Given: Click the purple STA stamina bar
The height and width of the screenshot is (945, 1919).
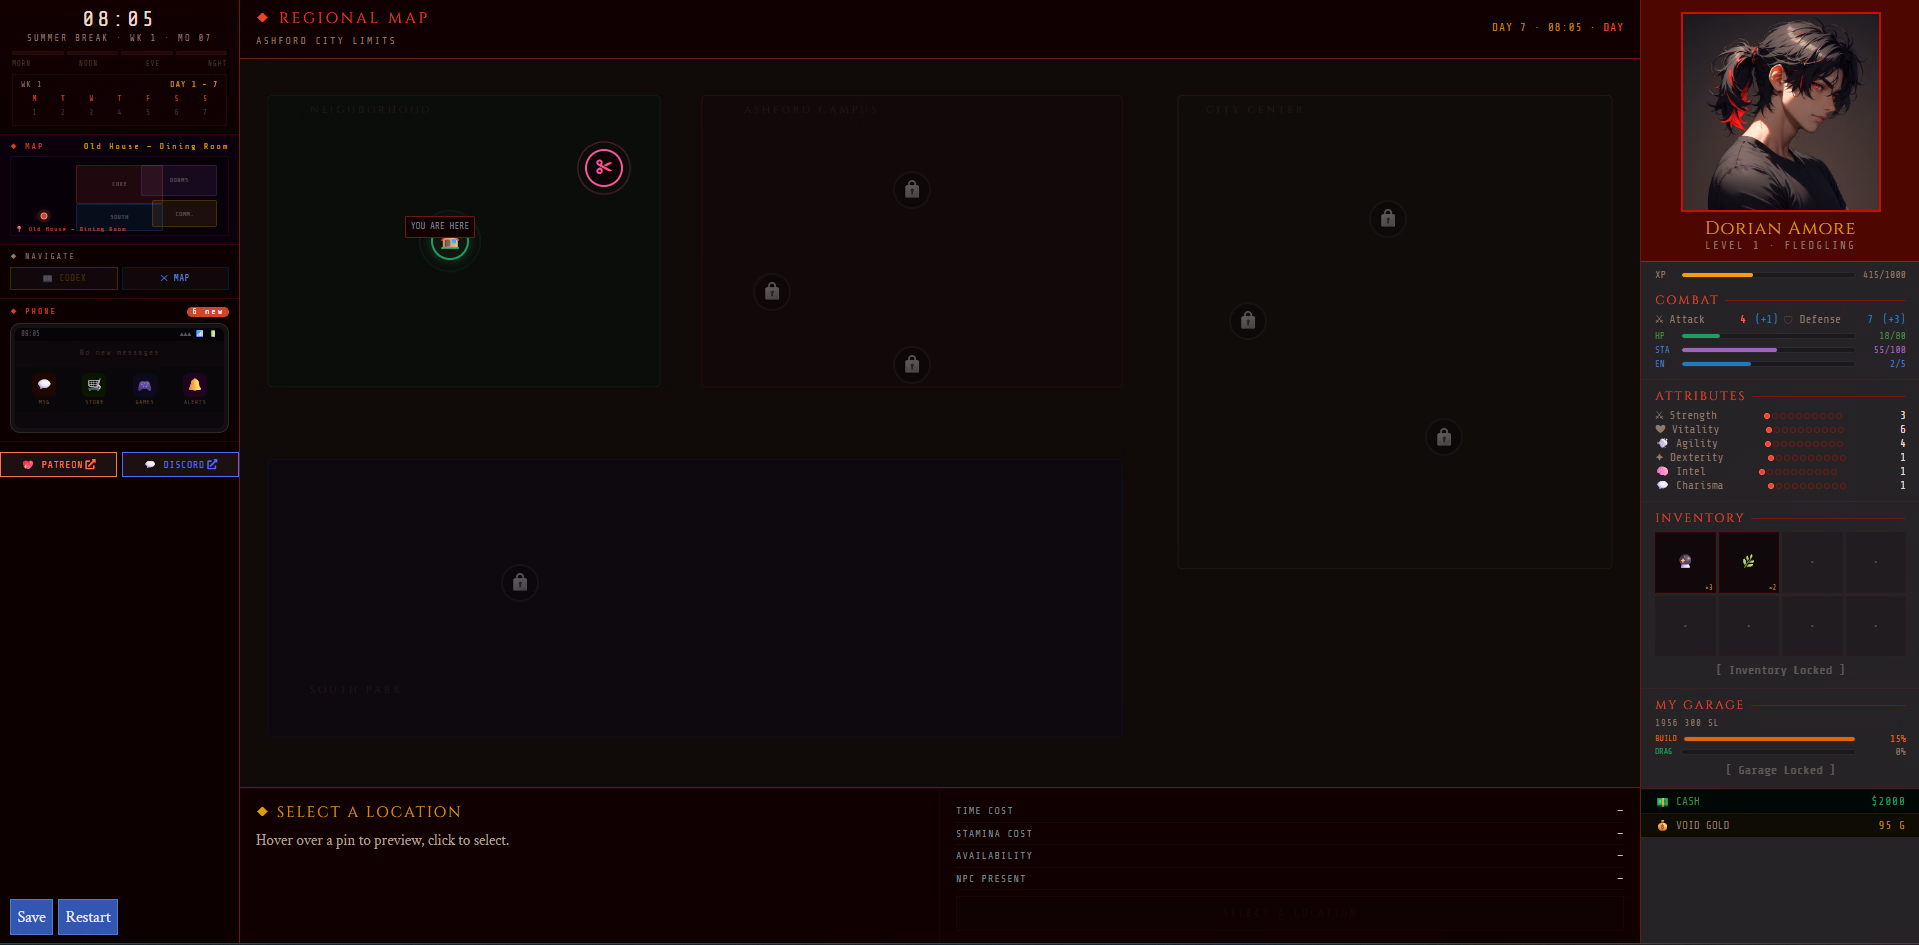Looking at the screenshot, I should pyautogui.click(x=1768, y=350).
